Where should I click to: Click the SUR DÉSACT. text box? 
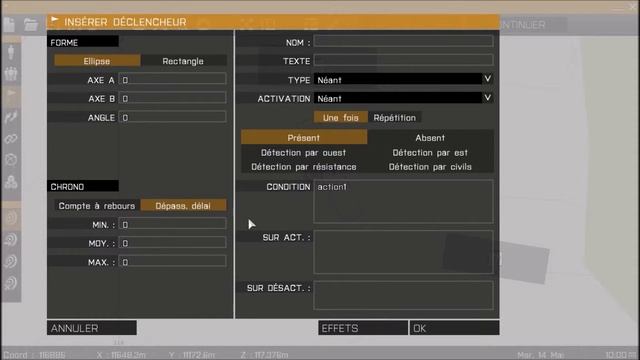tap(403, 295)
